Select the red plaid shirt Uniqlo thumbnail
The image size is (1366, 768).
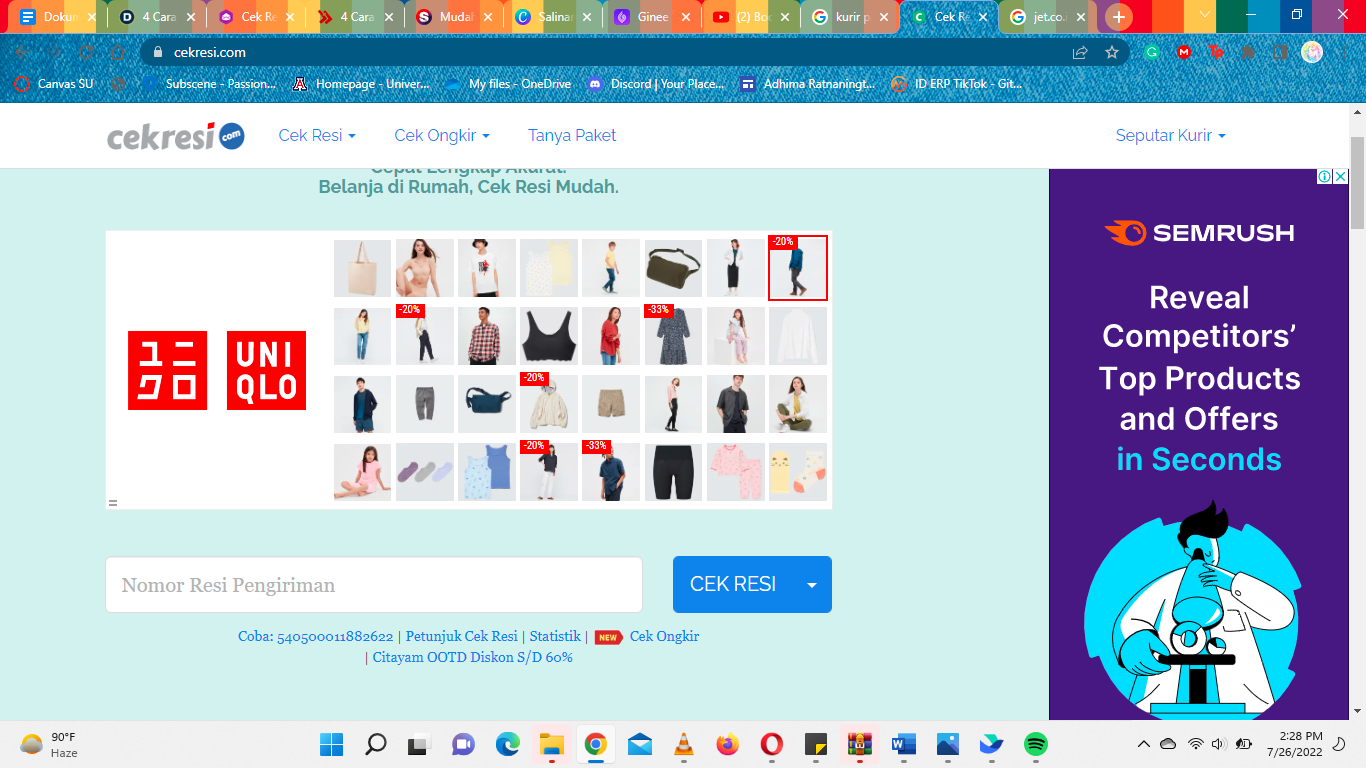click(487, 336)
